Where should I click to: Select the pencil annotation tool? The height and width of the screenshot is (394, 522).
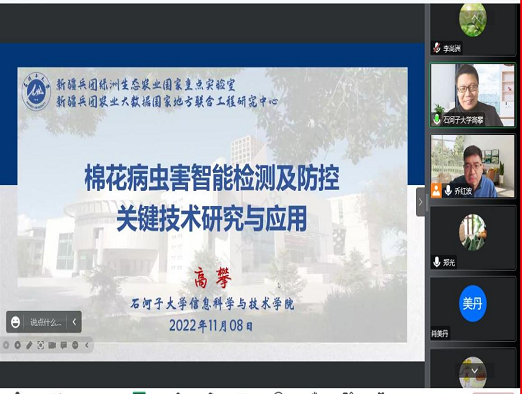click(29, 345)
